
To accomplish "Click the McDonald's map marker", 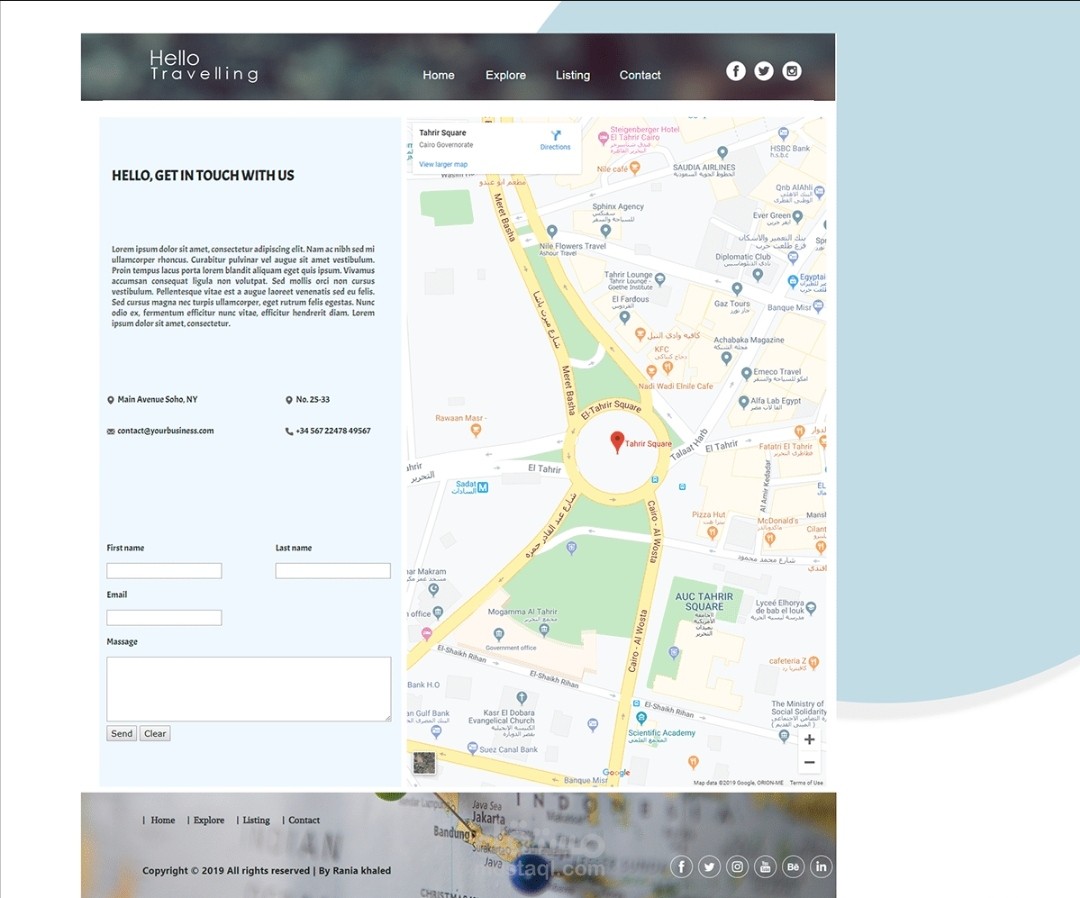I will (769, 539).
